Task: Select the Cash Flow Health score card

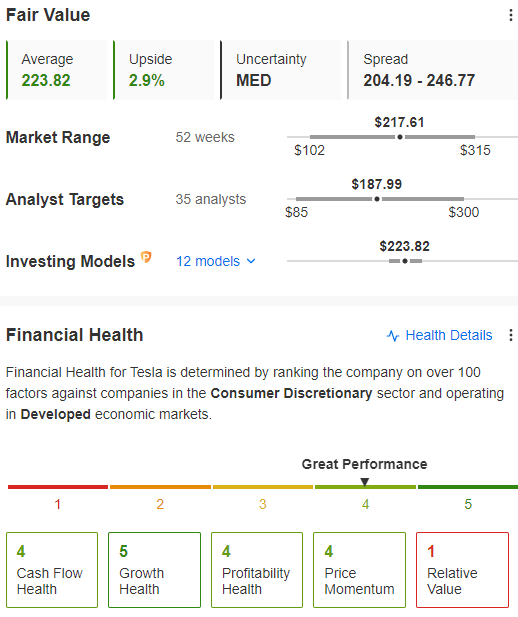Action: point(52,570)
